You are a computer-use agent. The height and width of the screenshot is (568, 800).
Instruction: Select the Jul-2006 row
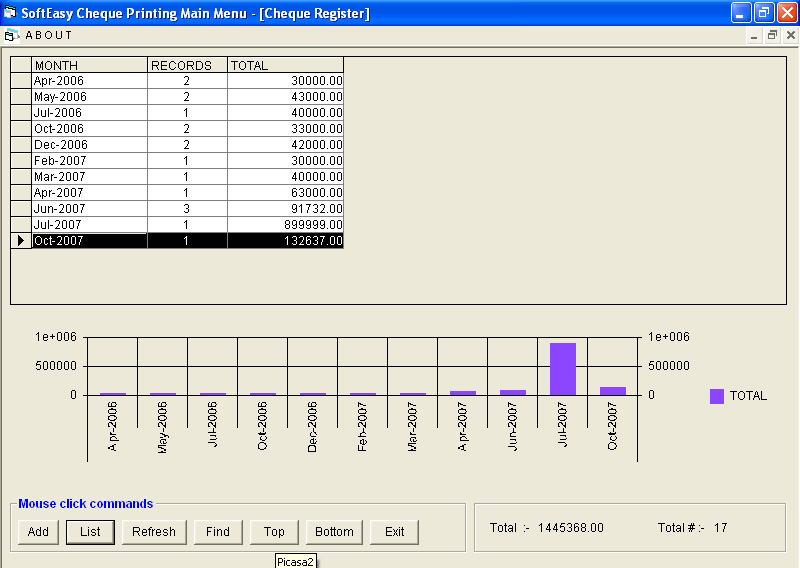(177, 113)
